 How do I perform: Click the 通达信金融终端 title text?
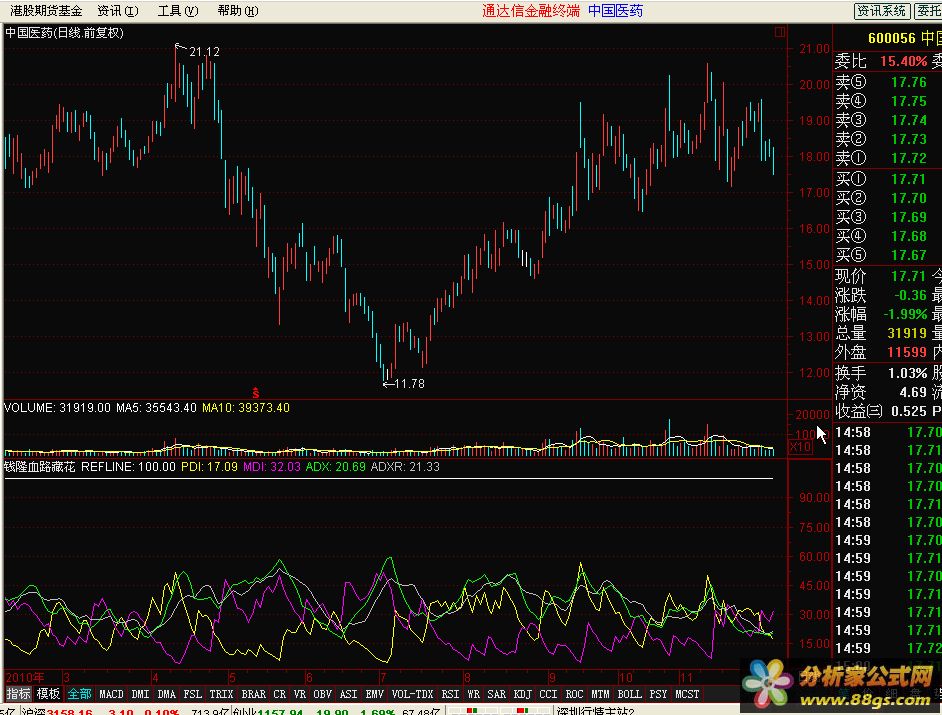530,11
